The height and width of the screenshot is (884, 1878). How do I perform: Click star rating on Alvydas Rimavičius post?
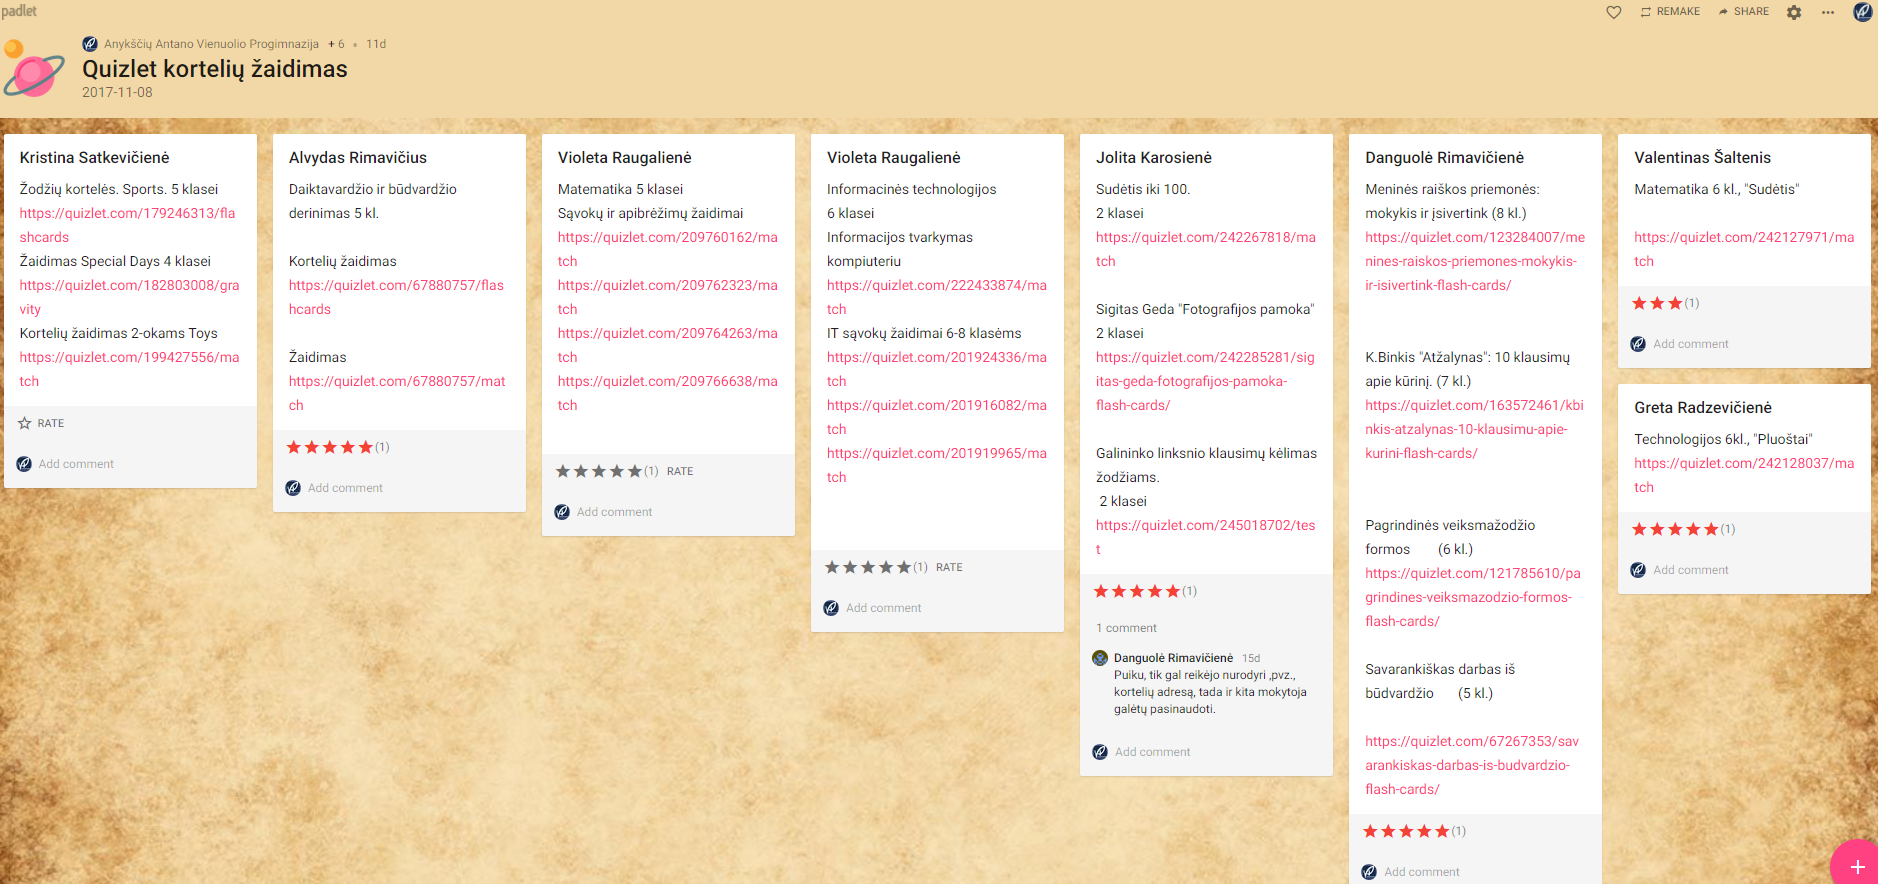(330, 447)
